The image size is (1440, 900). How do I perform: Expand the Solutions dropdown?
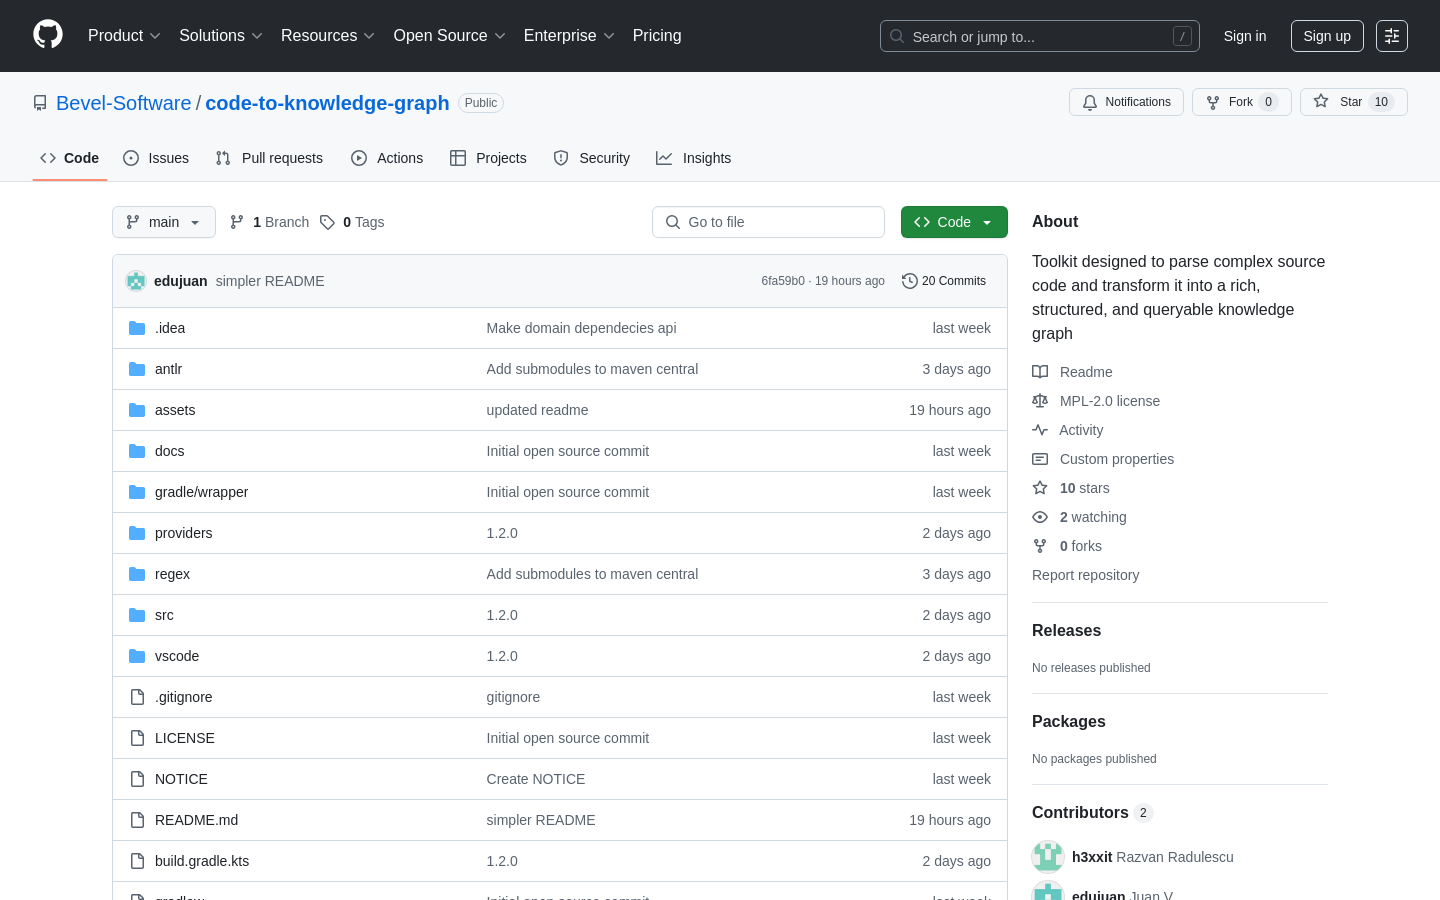point(221,36)
